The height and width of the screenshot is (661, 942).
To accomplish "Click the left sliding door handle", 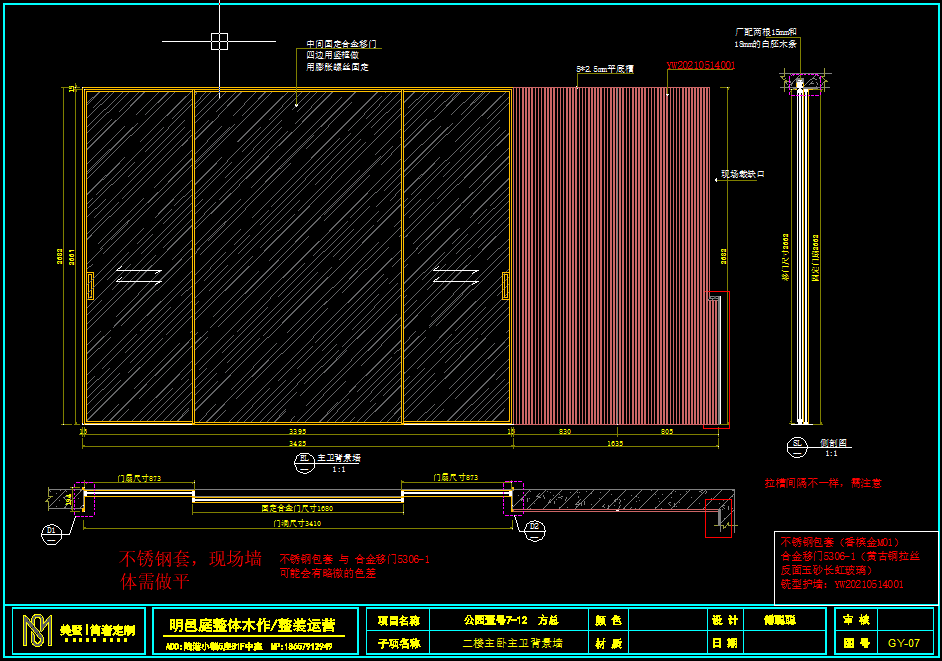I will (x=91, y=285).
